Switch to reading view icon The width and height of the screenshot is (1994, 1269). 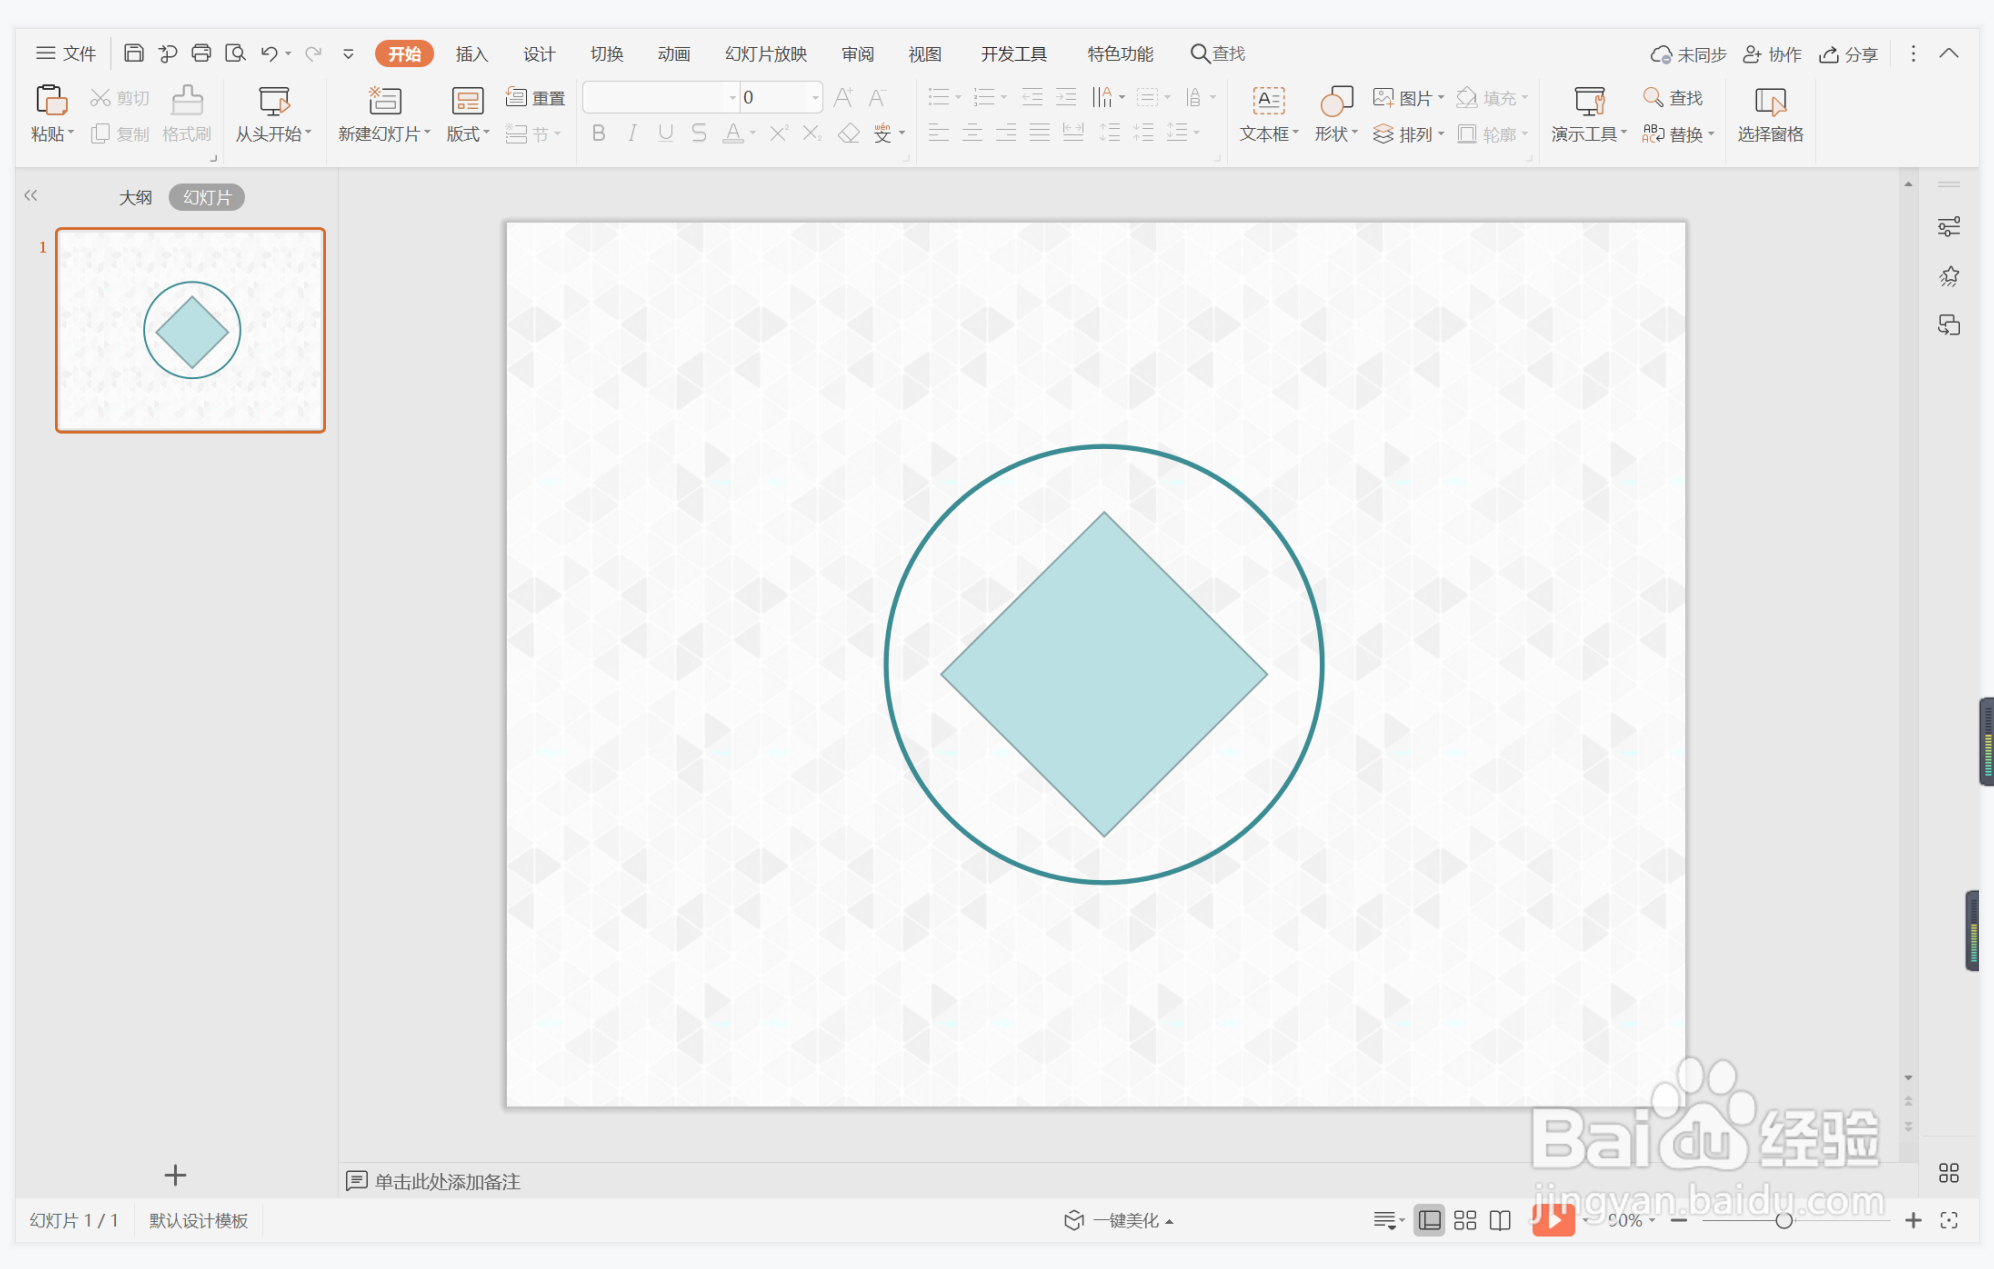[1500, 1220]
